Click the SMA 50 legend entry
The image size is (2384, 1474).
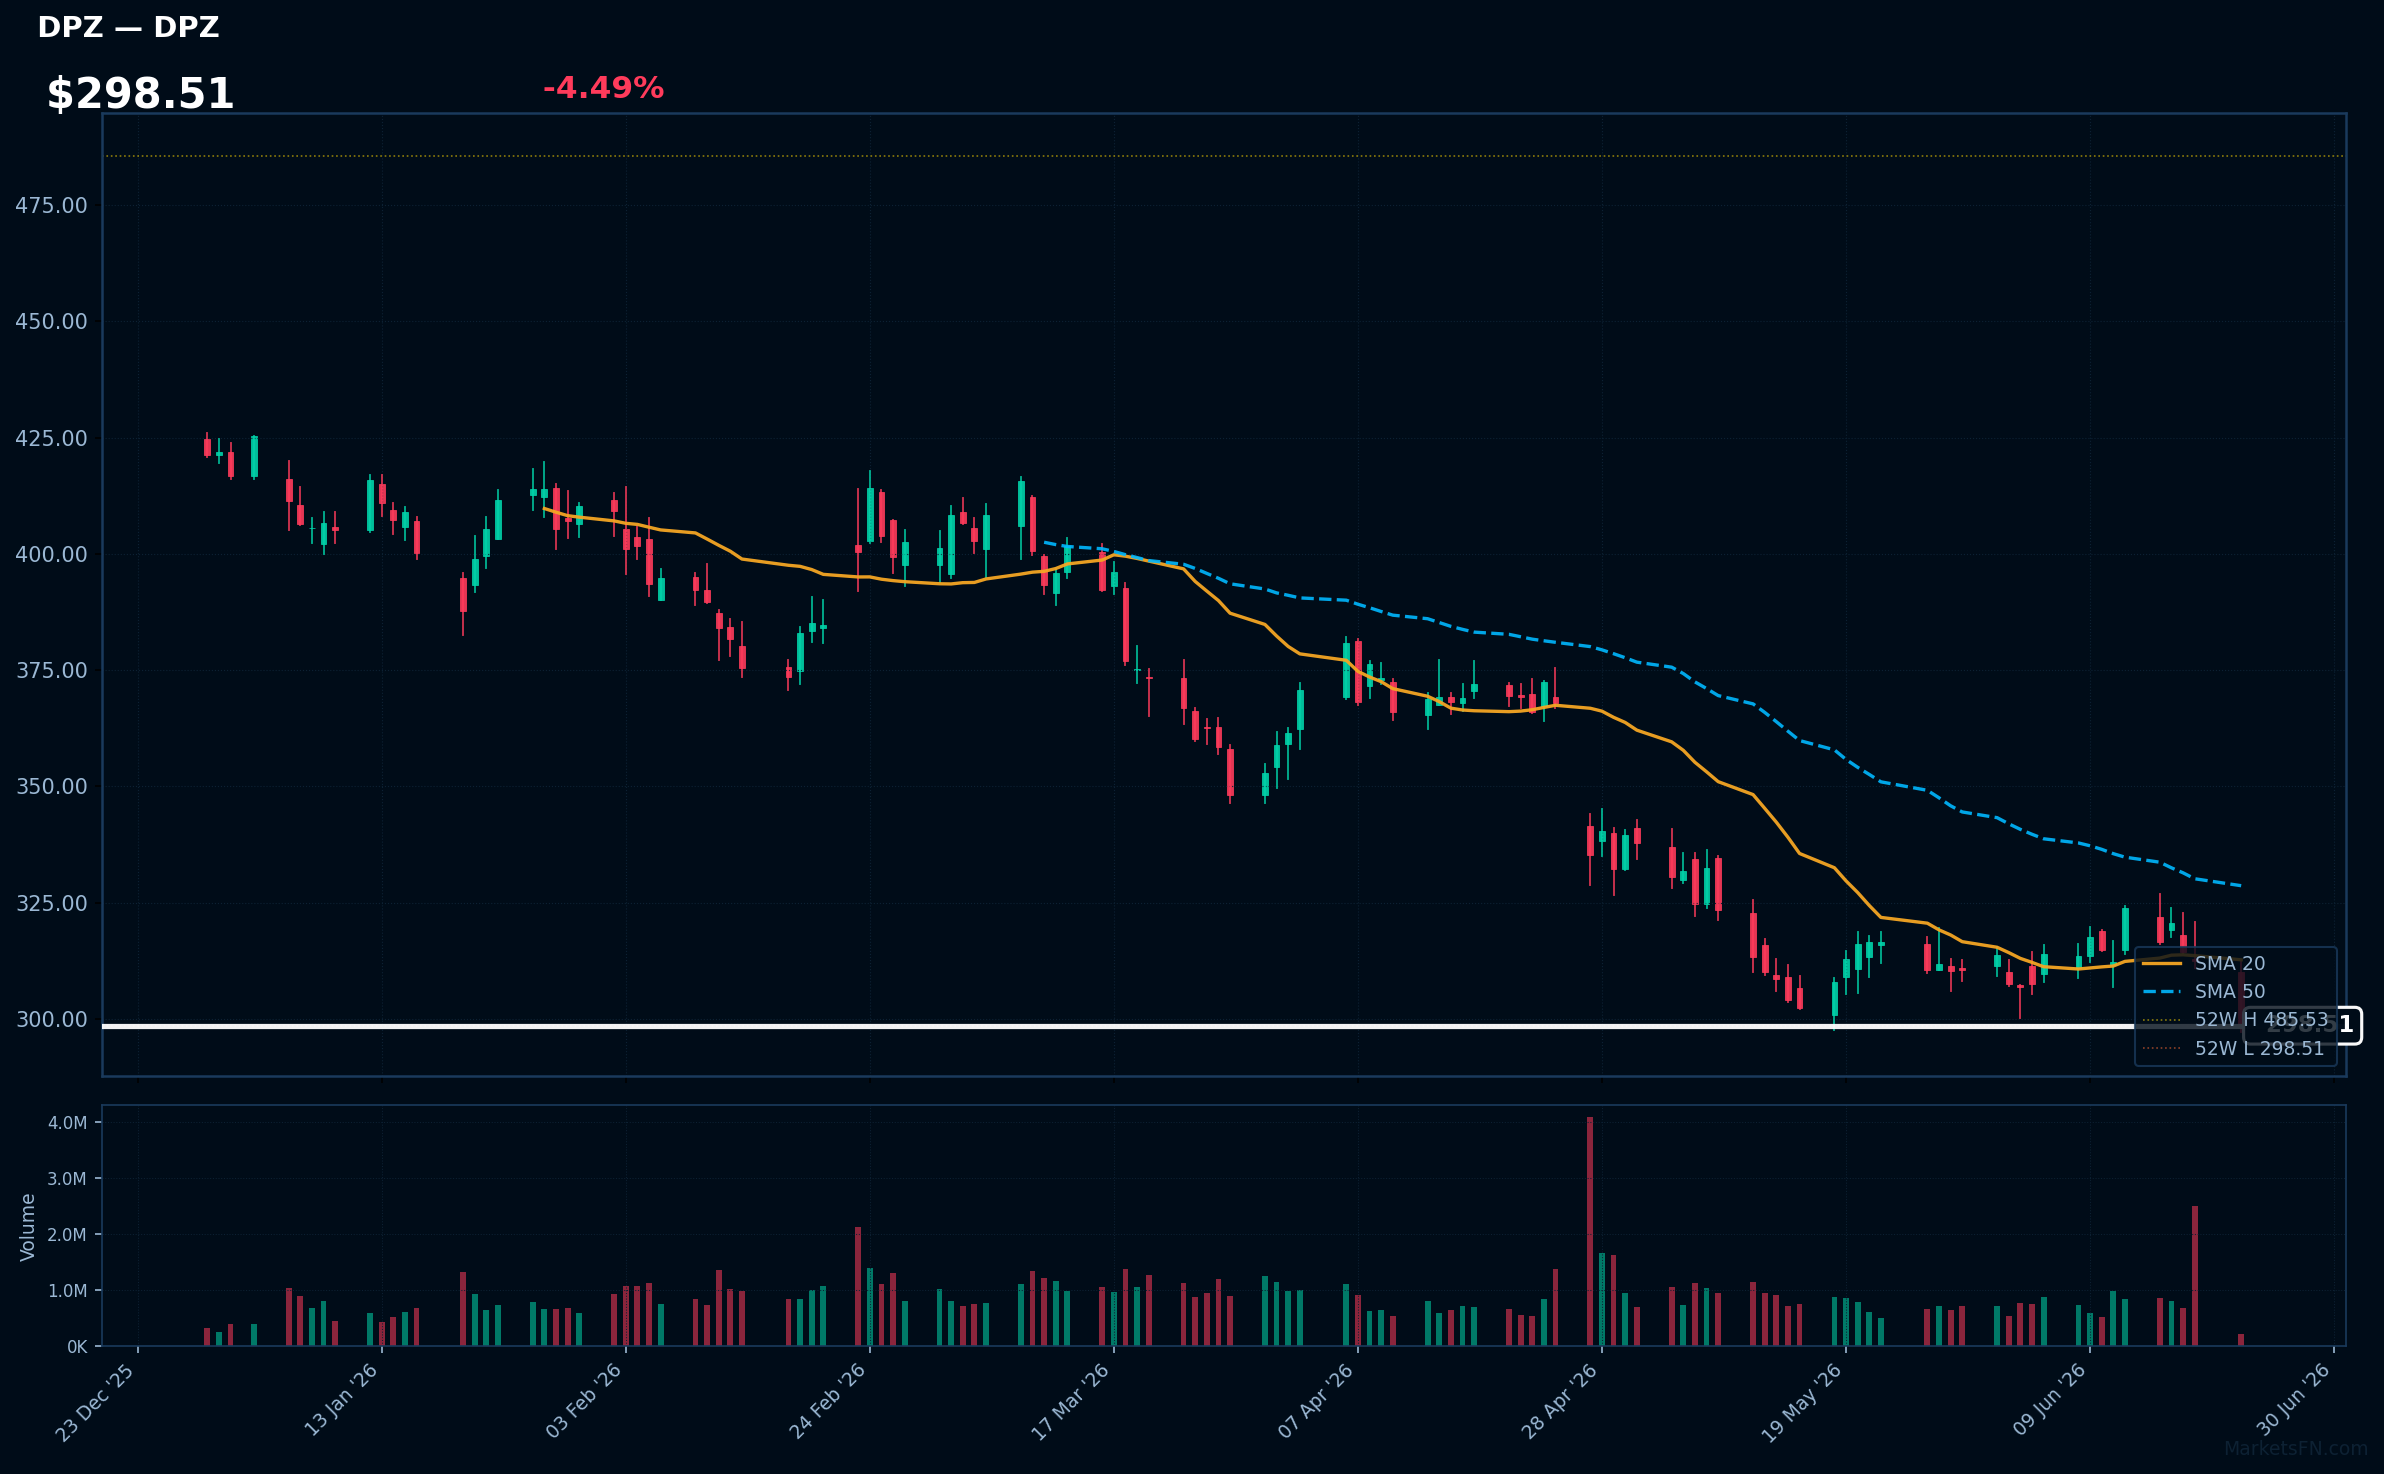click(2204, 991)
